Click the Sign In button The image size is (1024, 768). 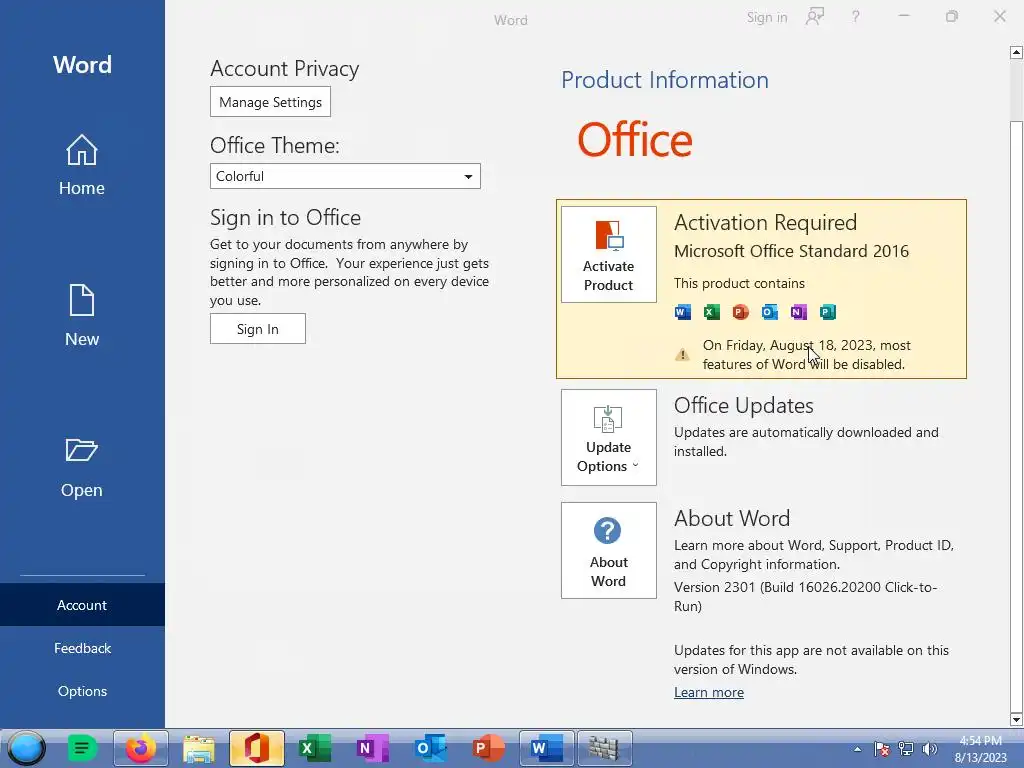[x=257, y=328]
